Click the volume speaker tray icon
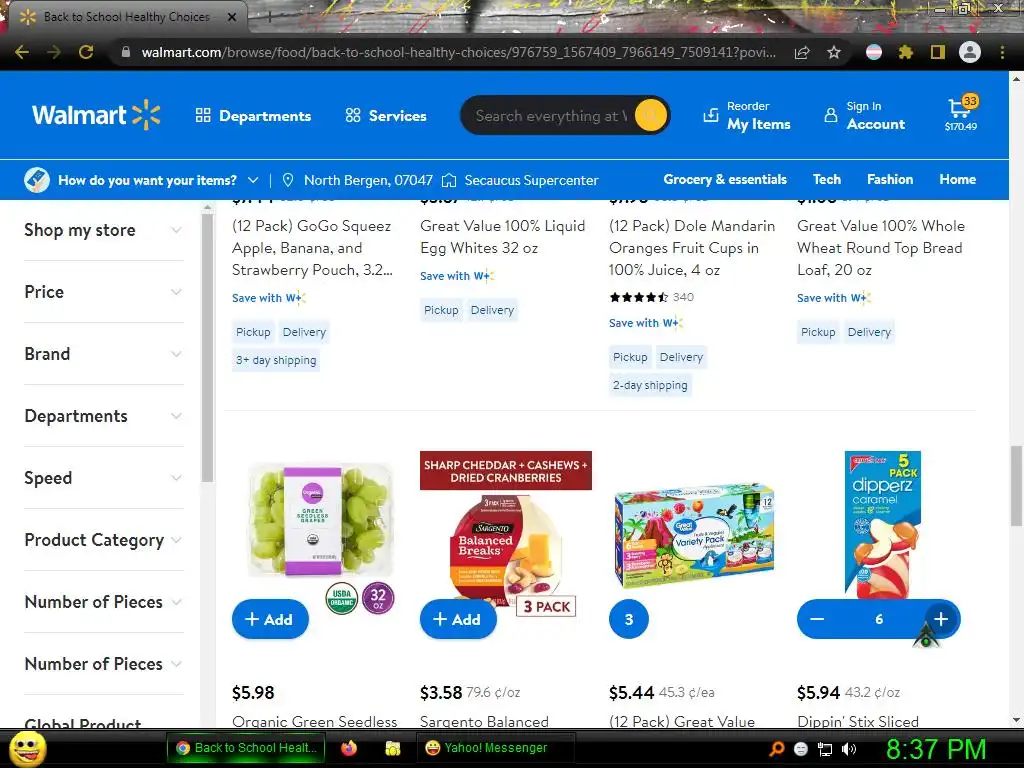 click(x=849, y=749)
